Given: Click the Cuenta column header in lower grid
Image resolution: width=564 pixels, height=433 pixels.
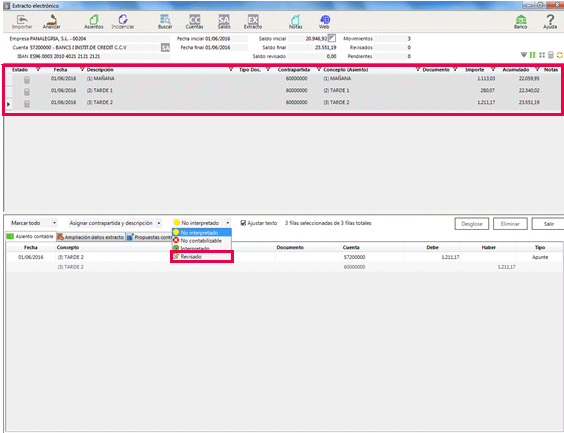Looking at the screenshot, I should pyautogui.click(x=351, y=247).
